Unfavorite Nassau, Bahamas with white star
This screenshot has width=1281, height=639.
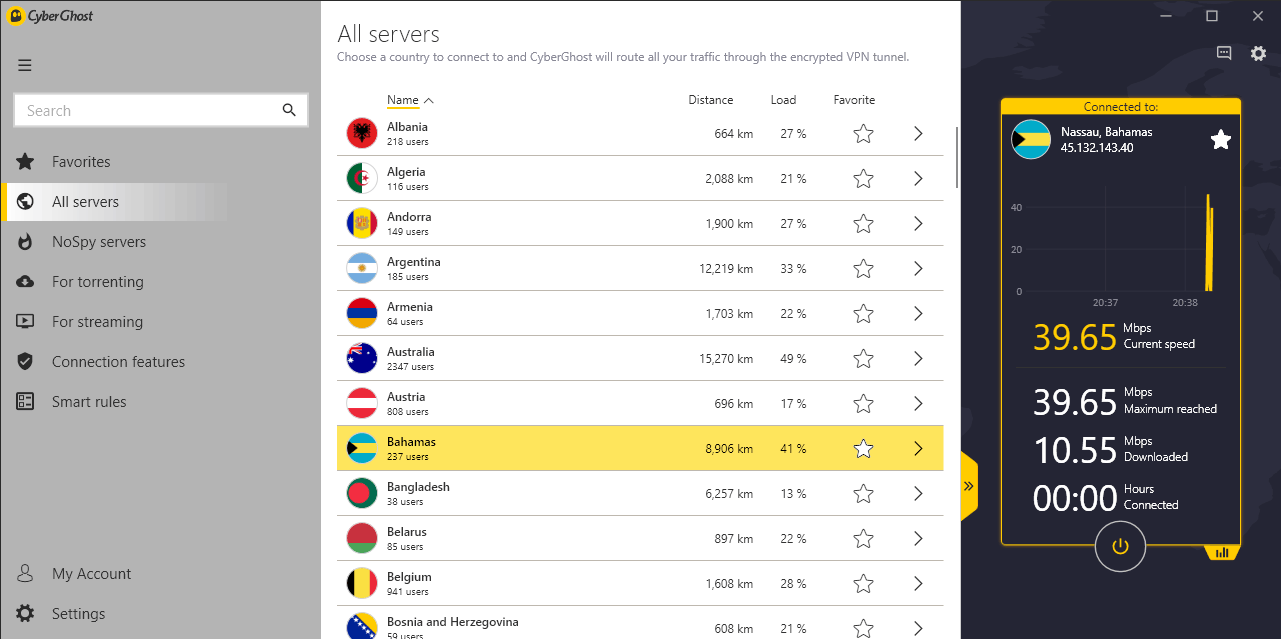pos(1221,140)
